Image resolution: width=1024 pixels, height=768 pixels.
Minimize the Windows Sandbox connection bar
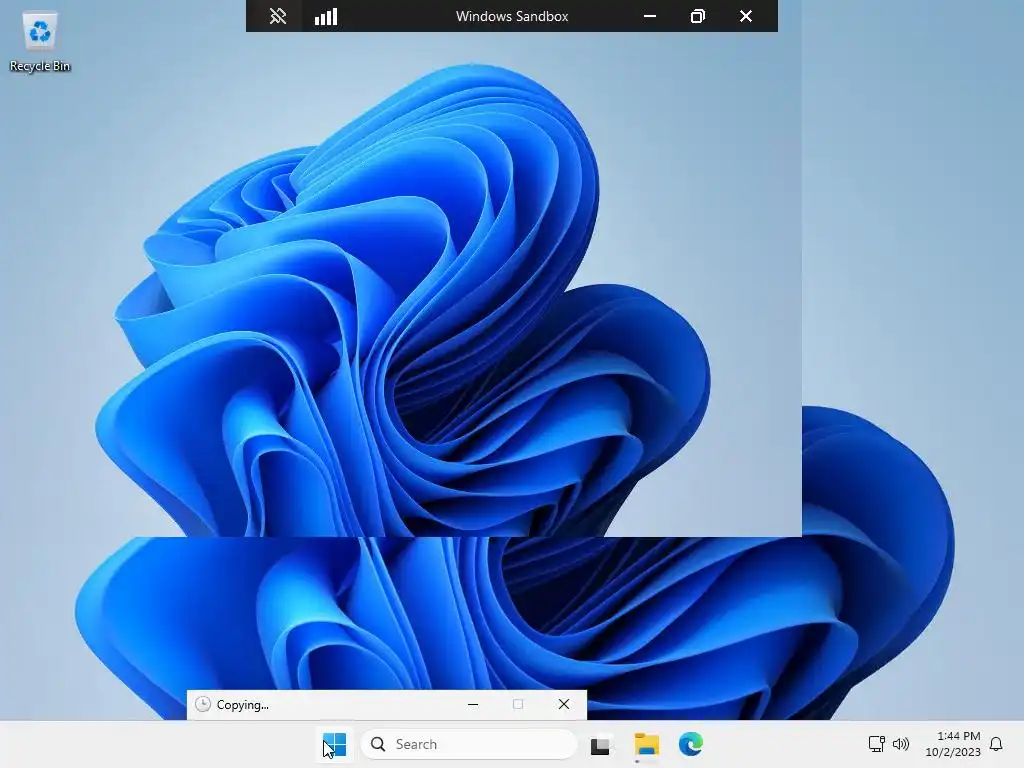(650, 16)
